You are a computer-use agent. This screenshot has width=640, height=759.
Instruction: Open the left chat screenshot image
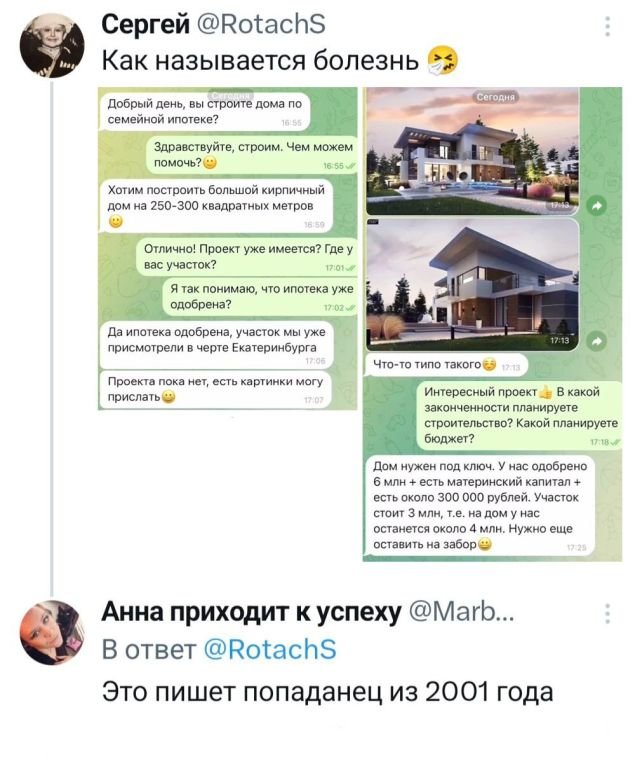pos(228,248)
